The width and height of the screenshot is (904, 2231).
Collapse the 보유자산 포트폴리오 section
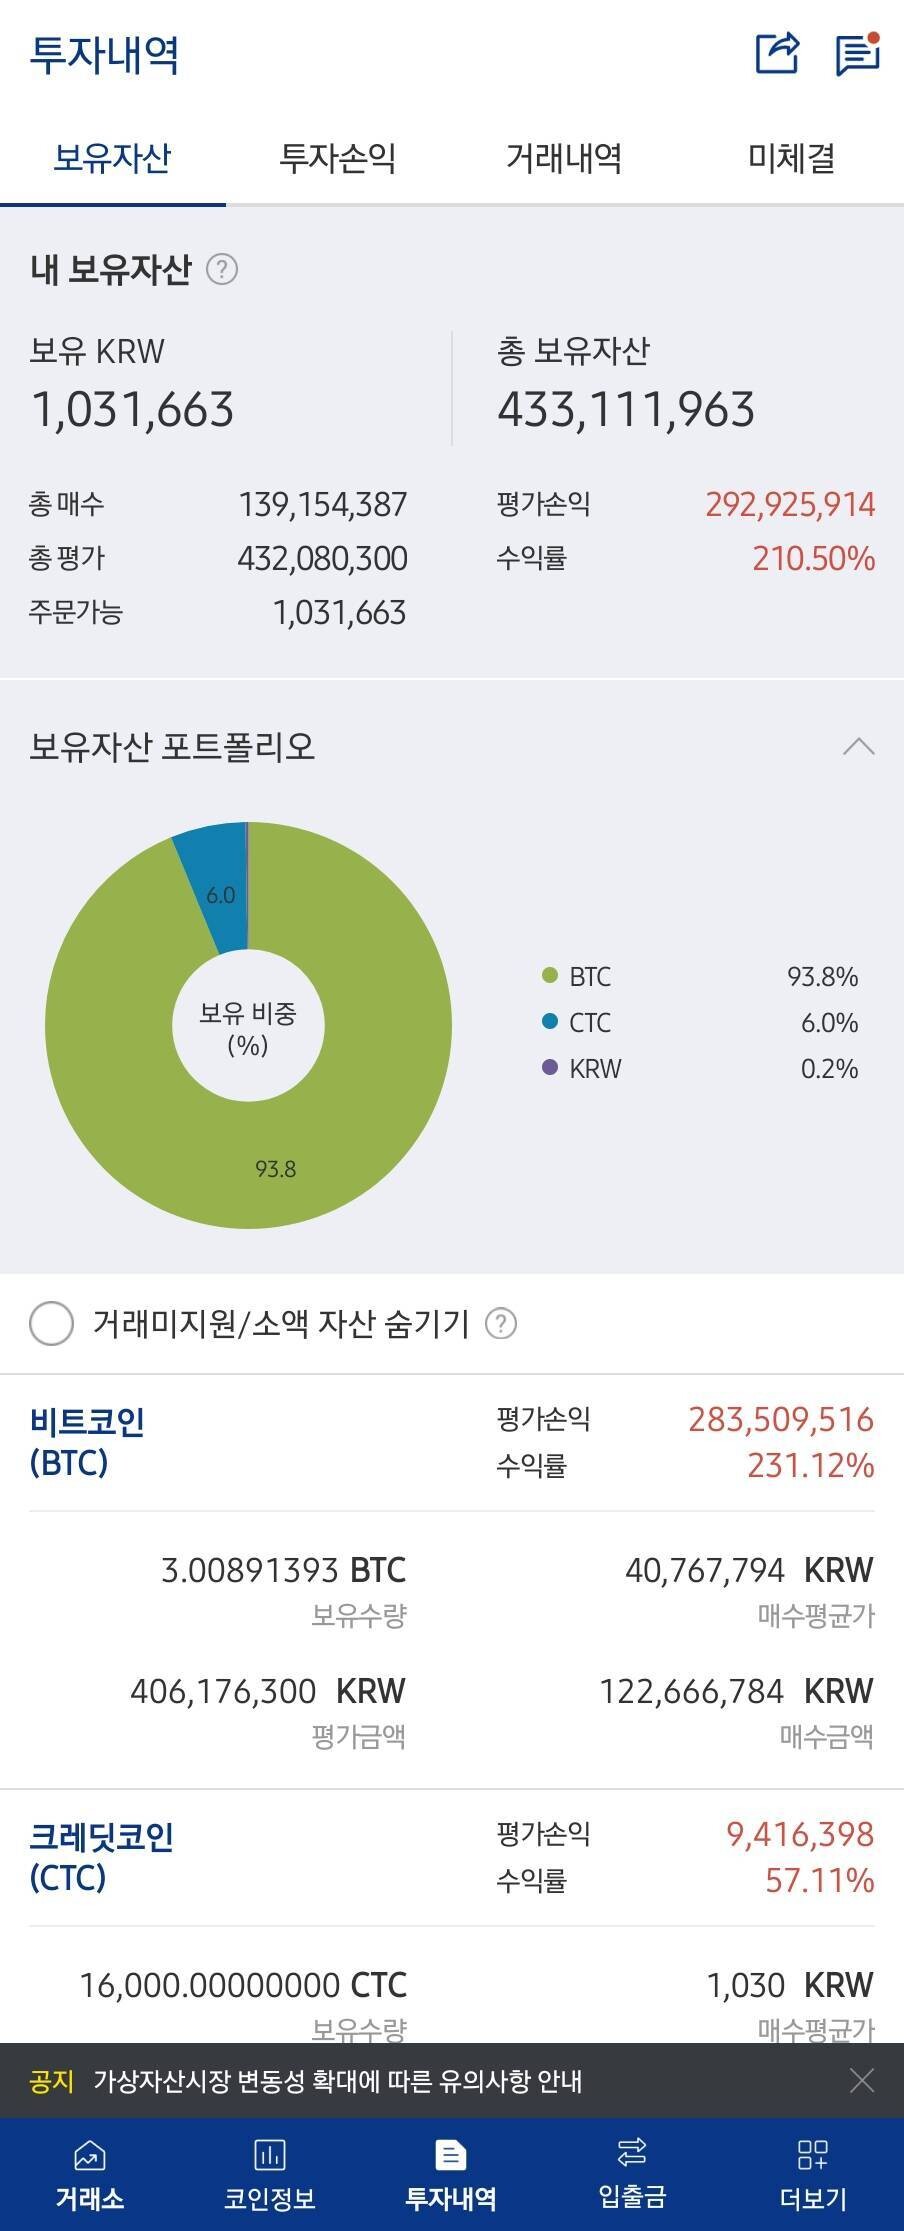[858, 747]
